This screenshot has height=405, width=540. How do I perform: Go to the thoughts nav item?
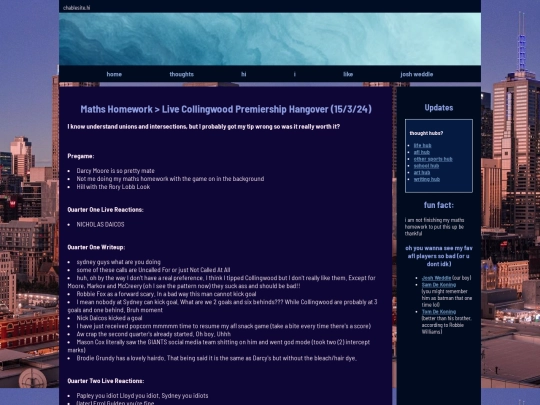coord(181,74)
